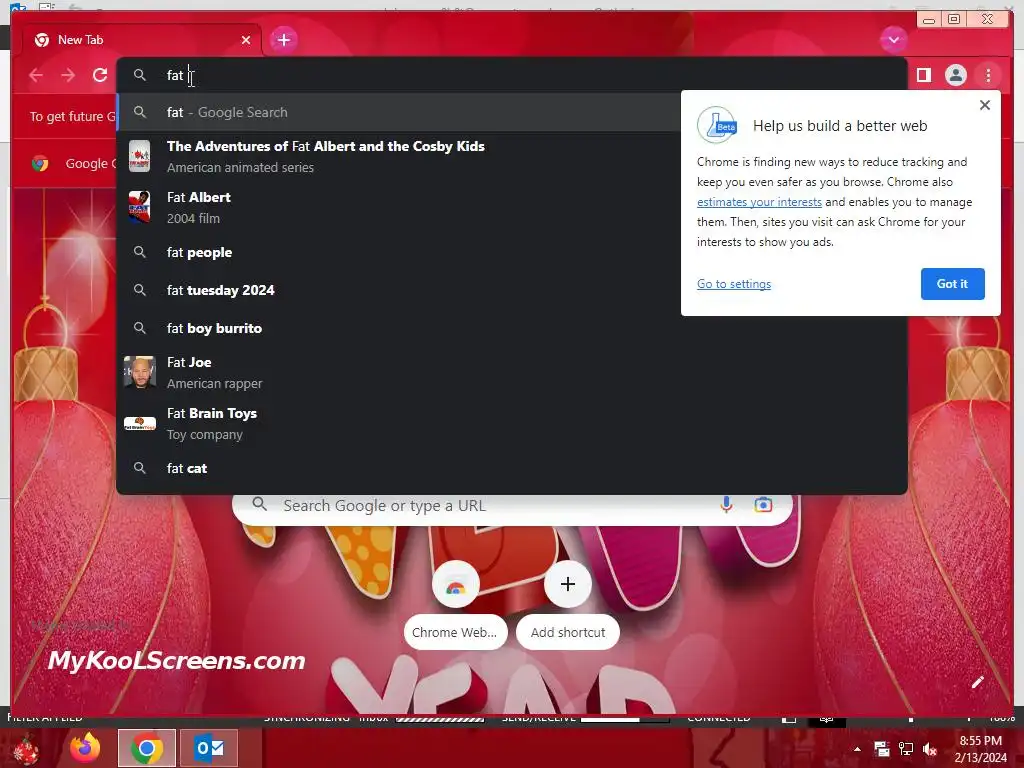Click the Add shortcut plus icon

coord(568,584)
